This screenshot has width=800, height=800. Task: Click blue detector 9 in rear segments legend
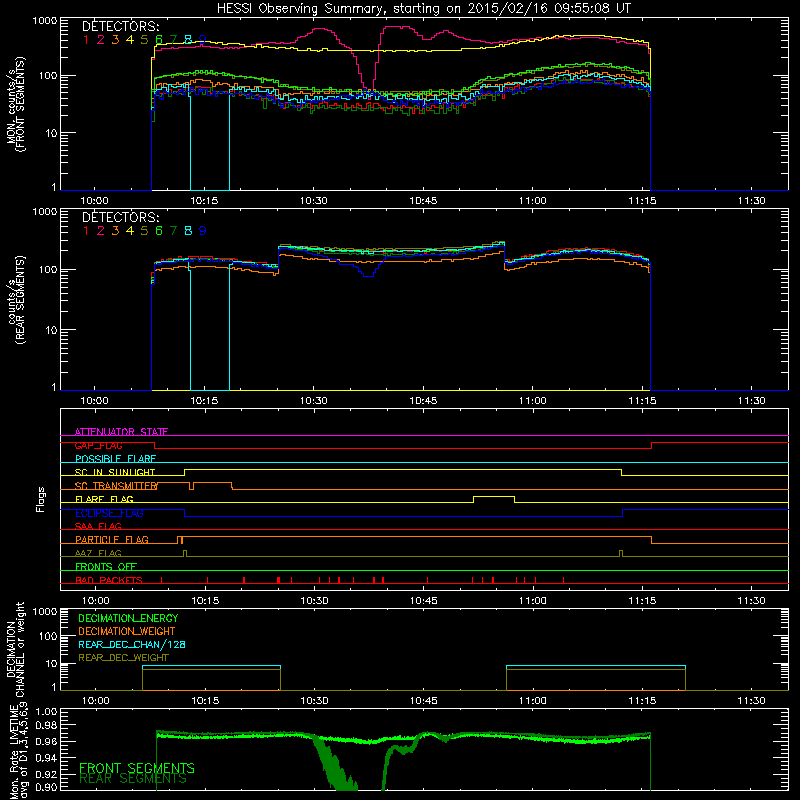(x=203, y=231)
